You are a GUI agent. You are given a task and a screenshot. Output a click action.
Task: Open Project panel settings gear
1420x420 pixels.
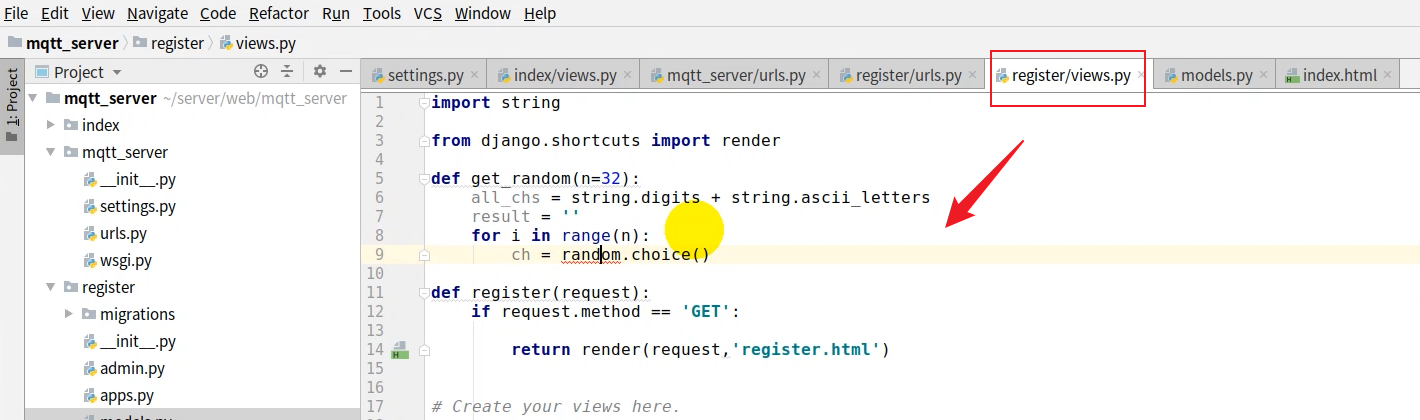click(320, 71)
